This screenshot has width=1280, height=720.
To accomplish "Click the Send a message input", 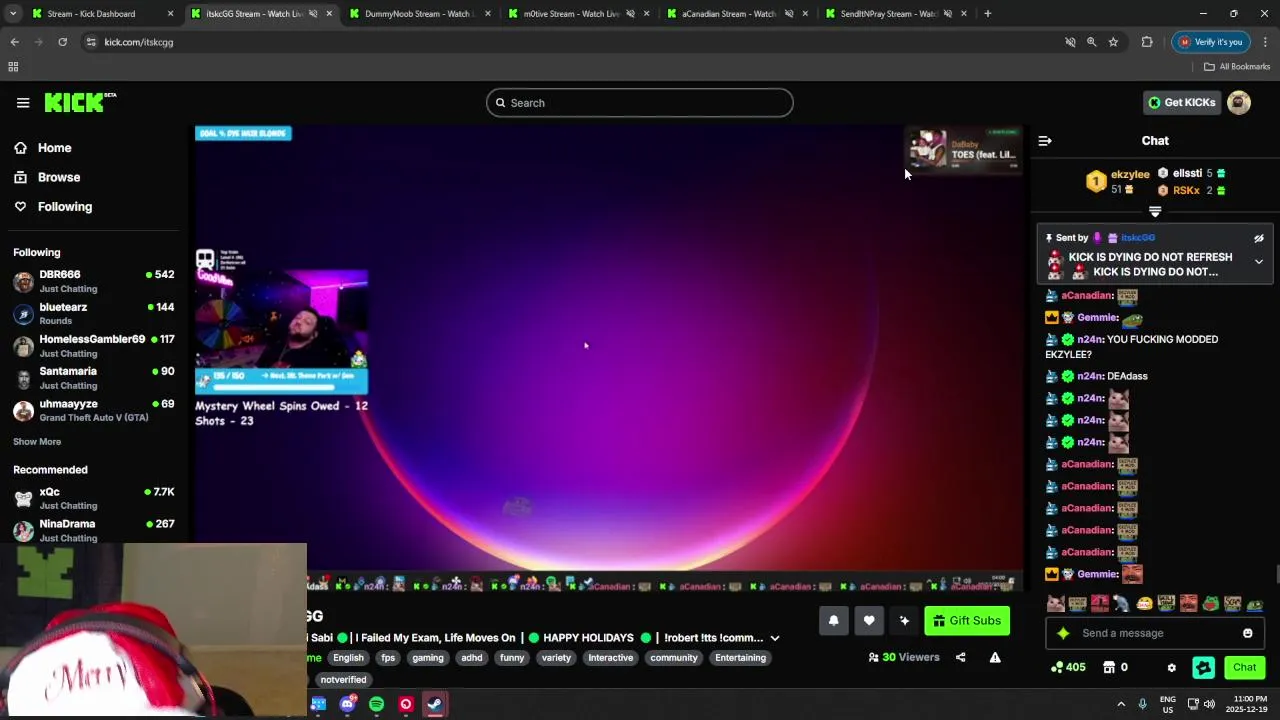I will (x=1155, y=633).
